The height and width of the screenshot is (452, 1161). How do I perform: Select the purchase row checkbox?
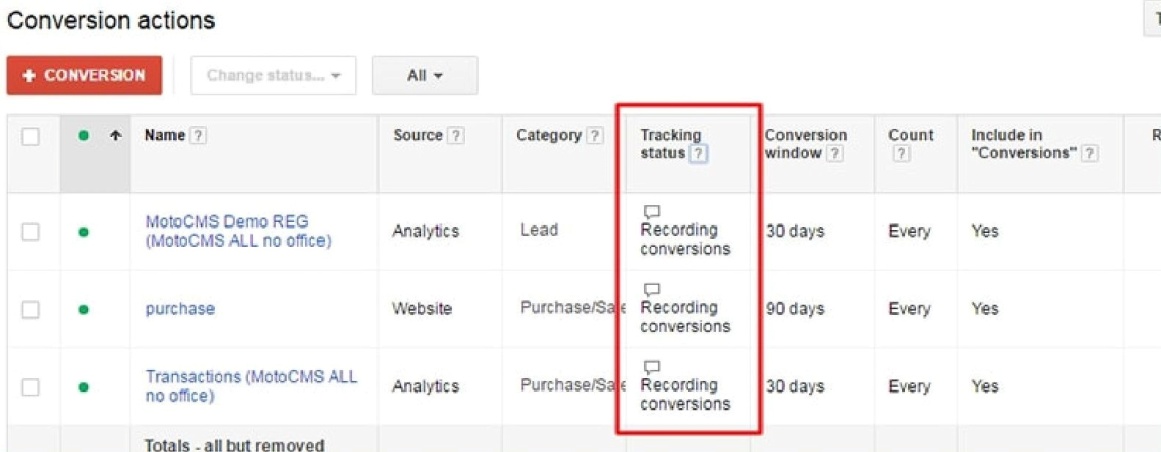tap(31, 309)
